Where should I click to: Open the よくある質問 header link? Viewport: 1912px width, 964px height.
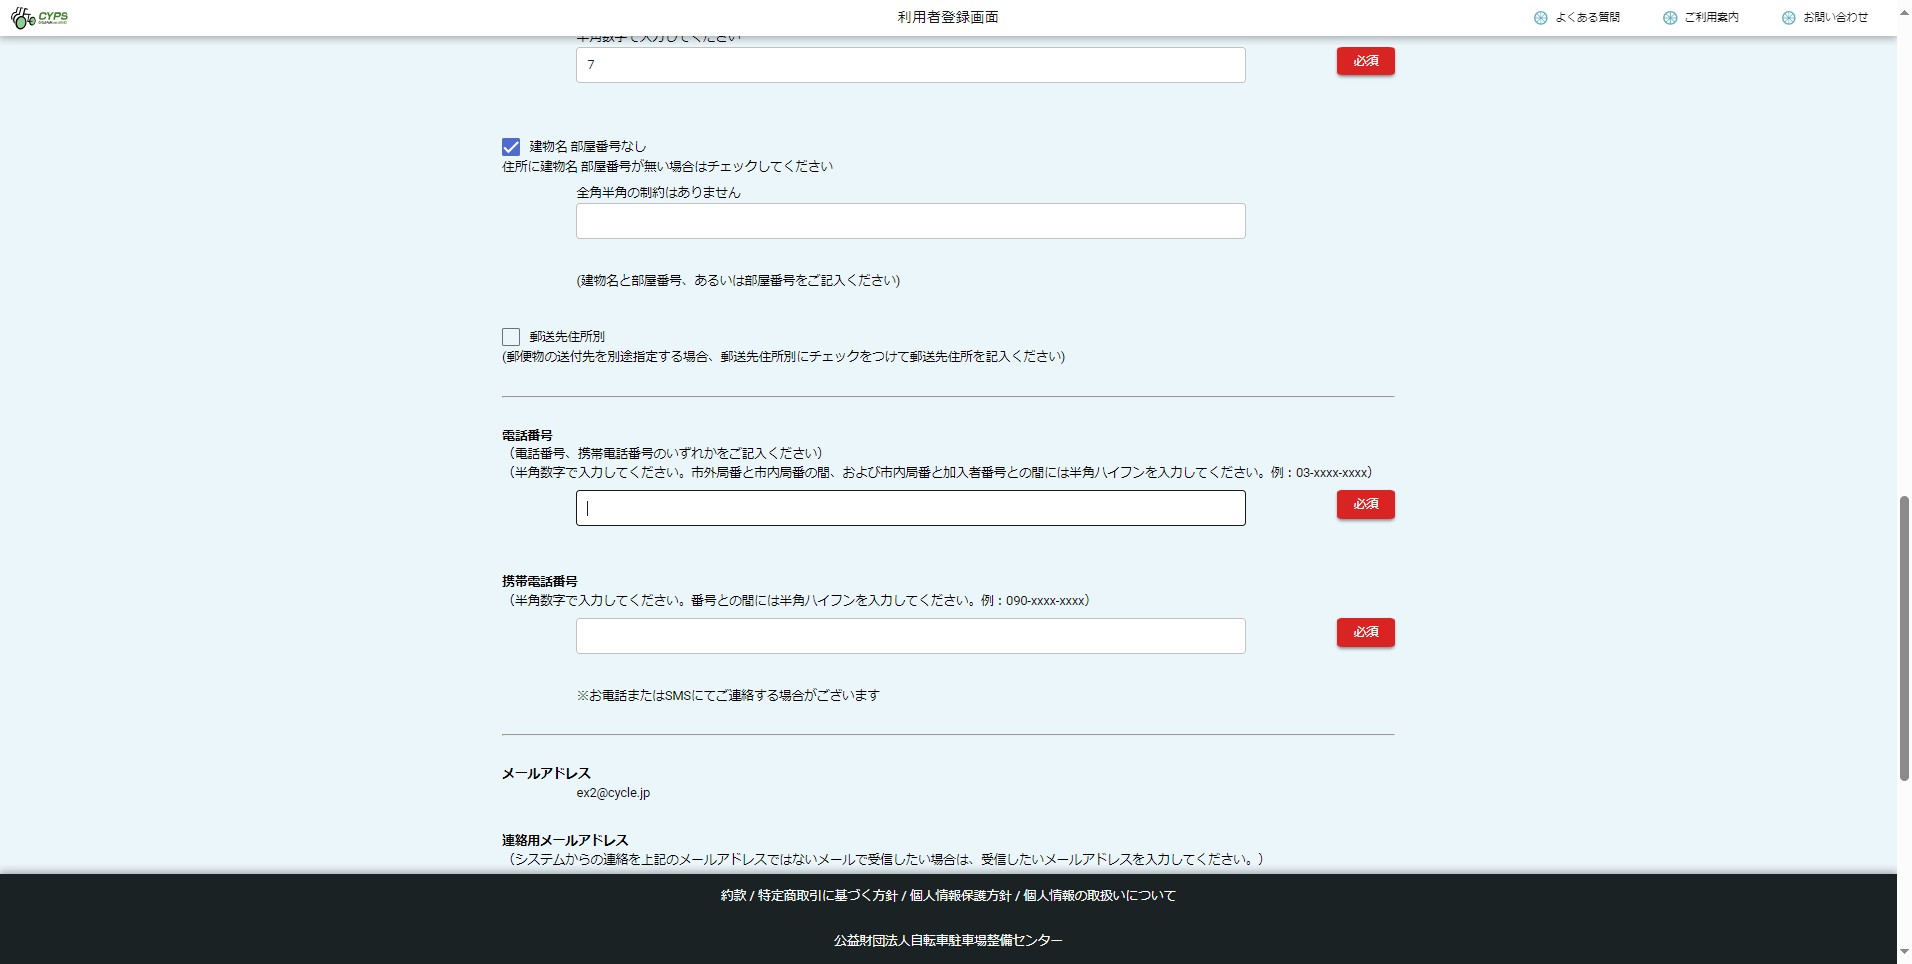(x=1587, y=18)
